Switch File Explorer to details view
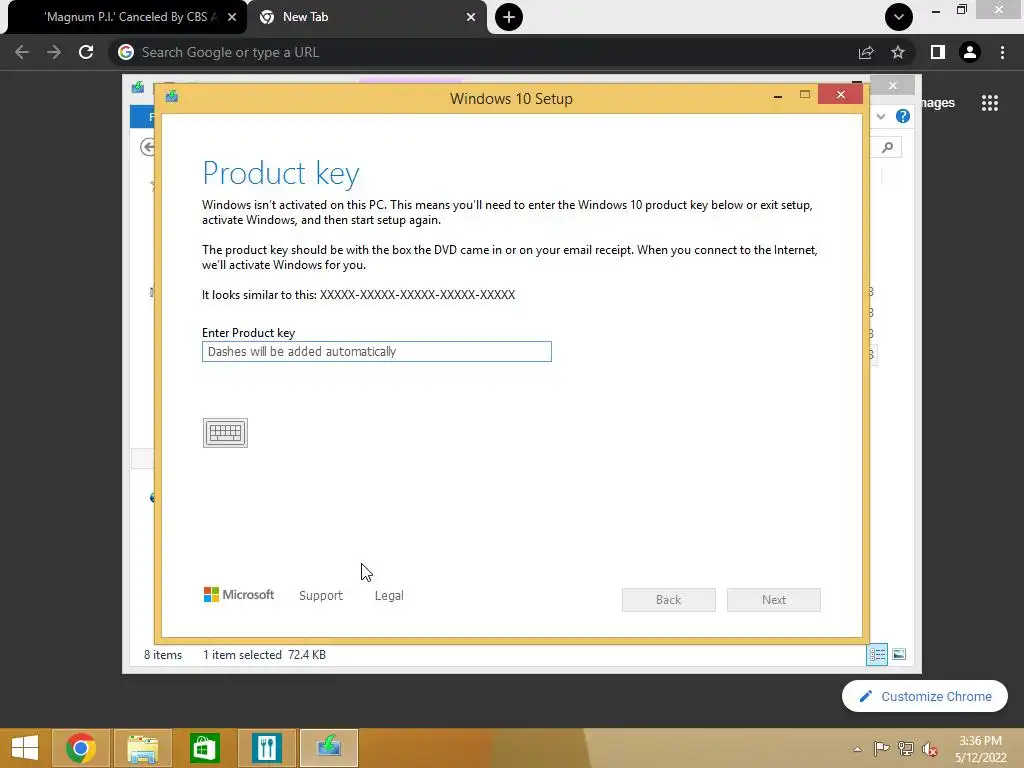This screenshot has height=768, width=1024. pos(877,654)
